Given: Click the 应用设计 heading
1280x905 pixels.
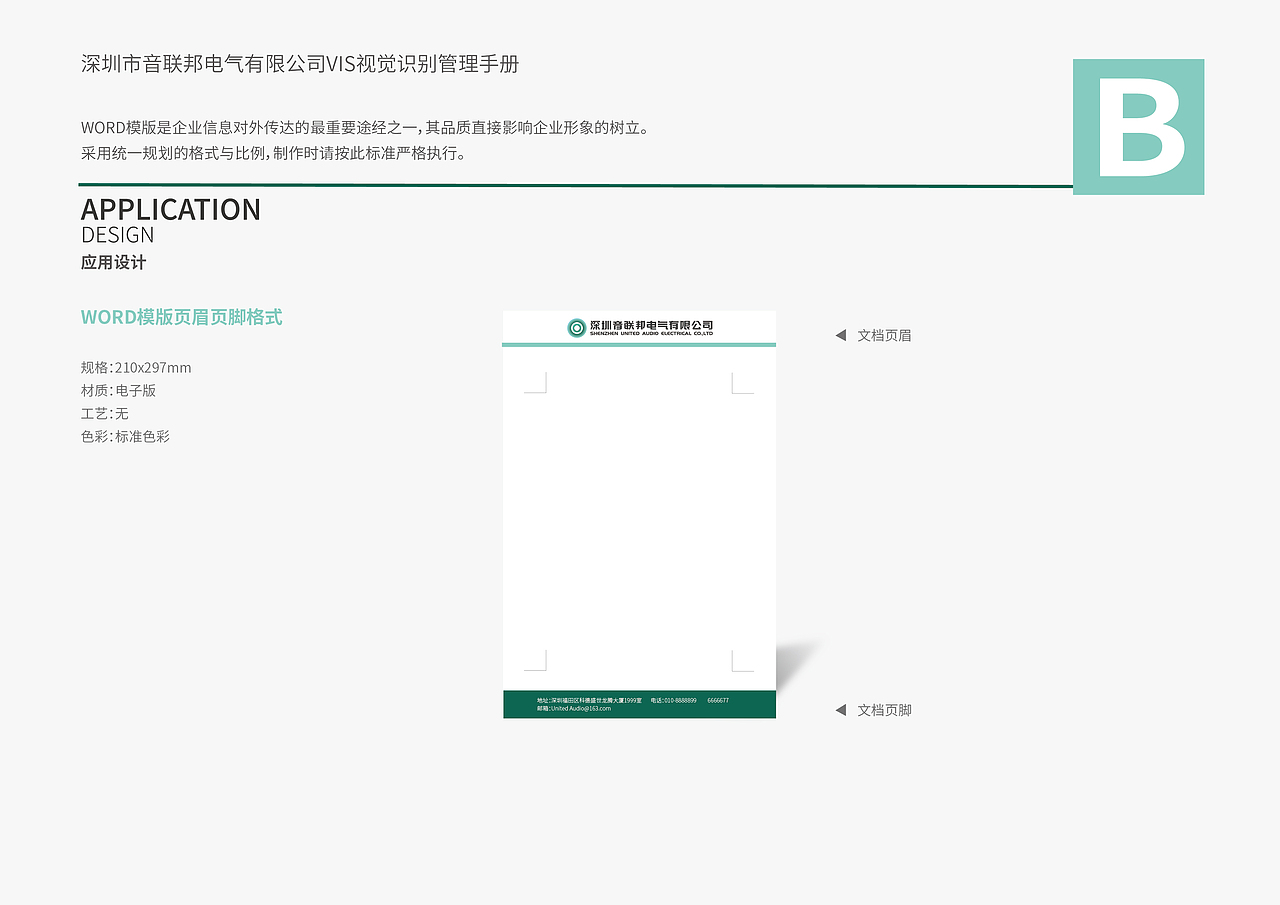Looking at the screenshot, I should coord(113,263).
